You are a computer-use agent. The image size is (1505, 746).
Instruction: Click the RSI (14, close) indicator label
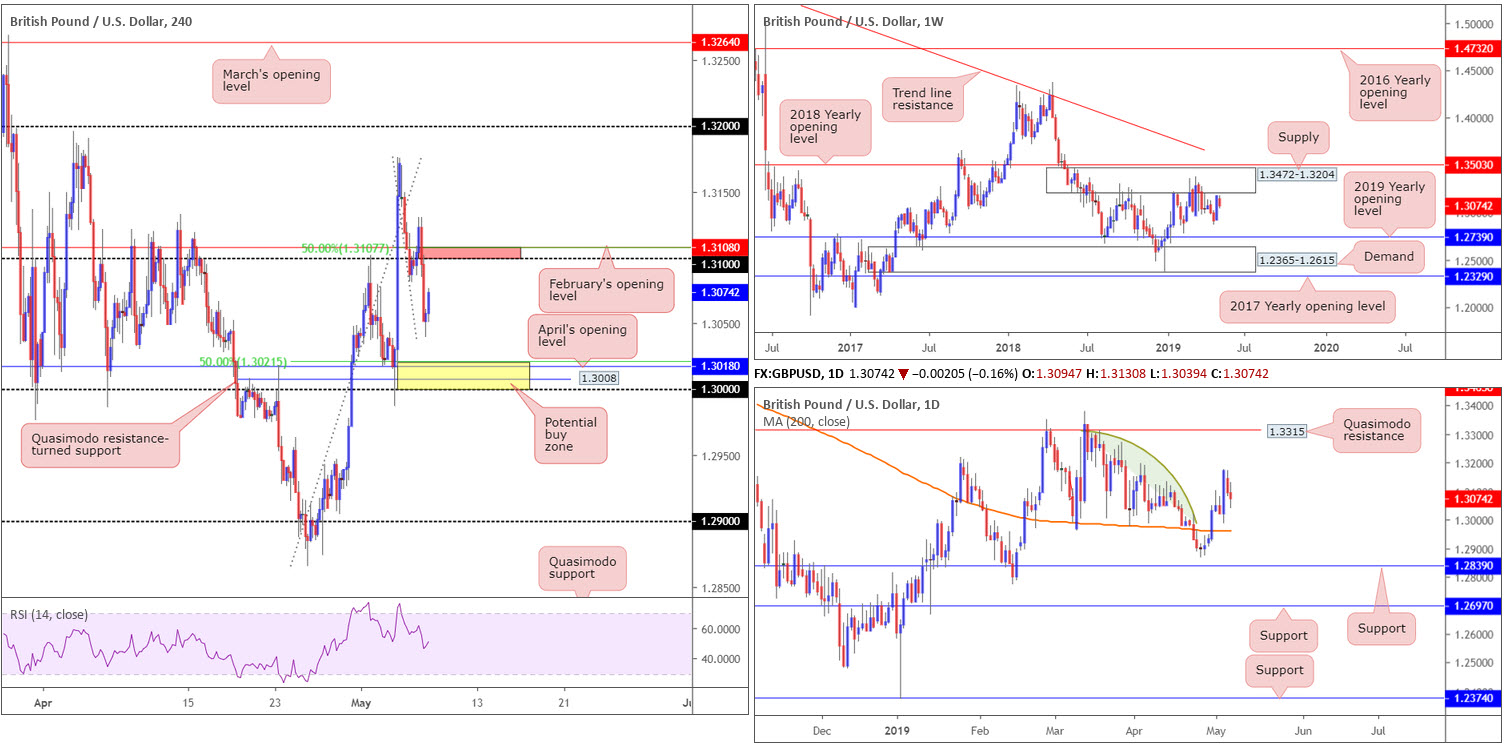(x=49, y=614)
